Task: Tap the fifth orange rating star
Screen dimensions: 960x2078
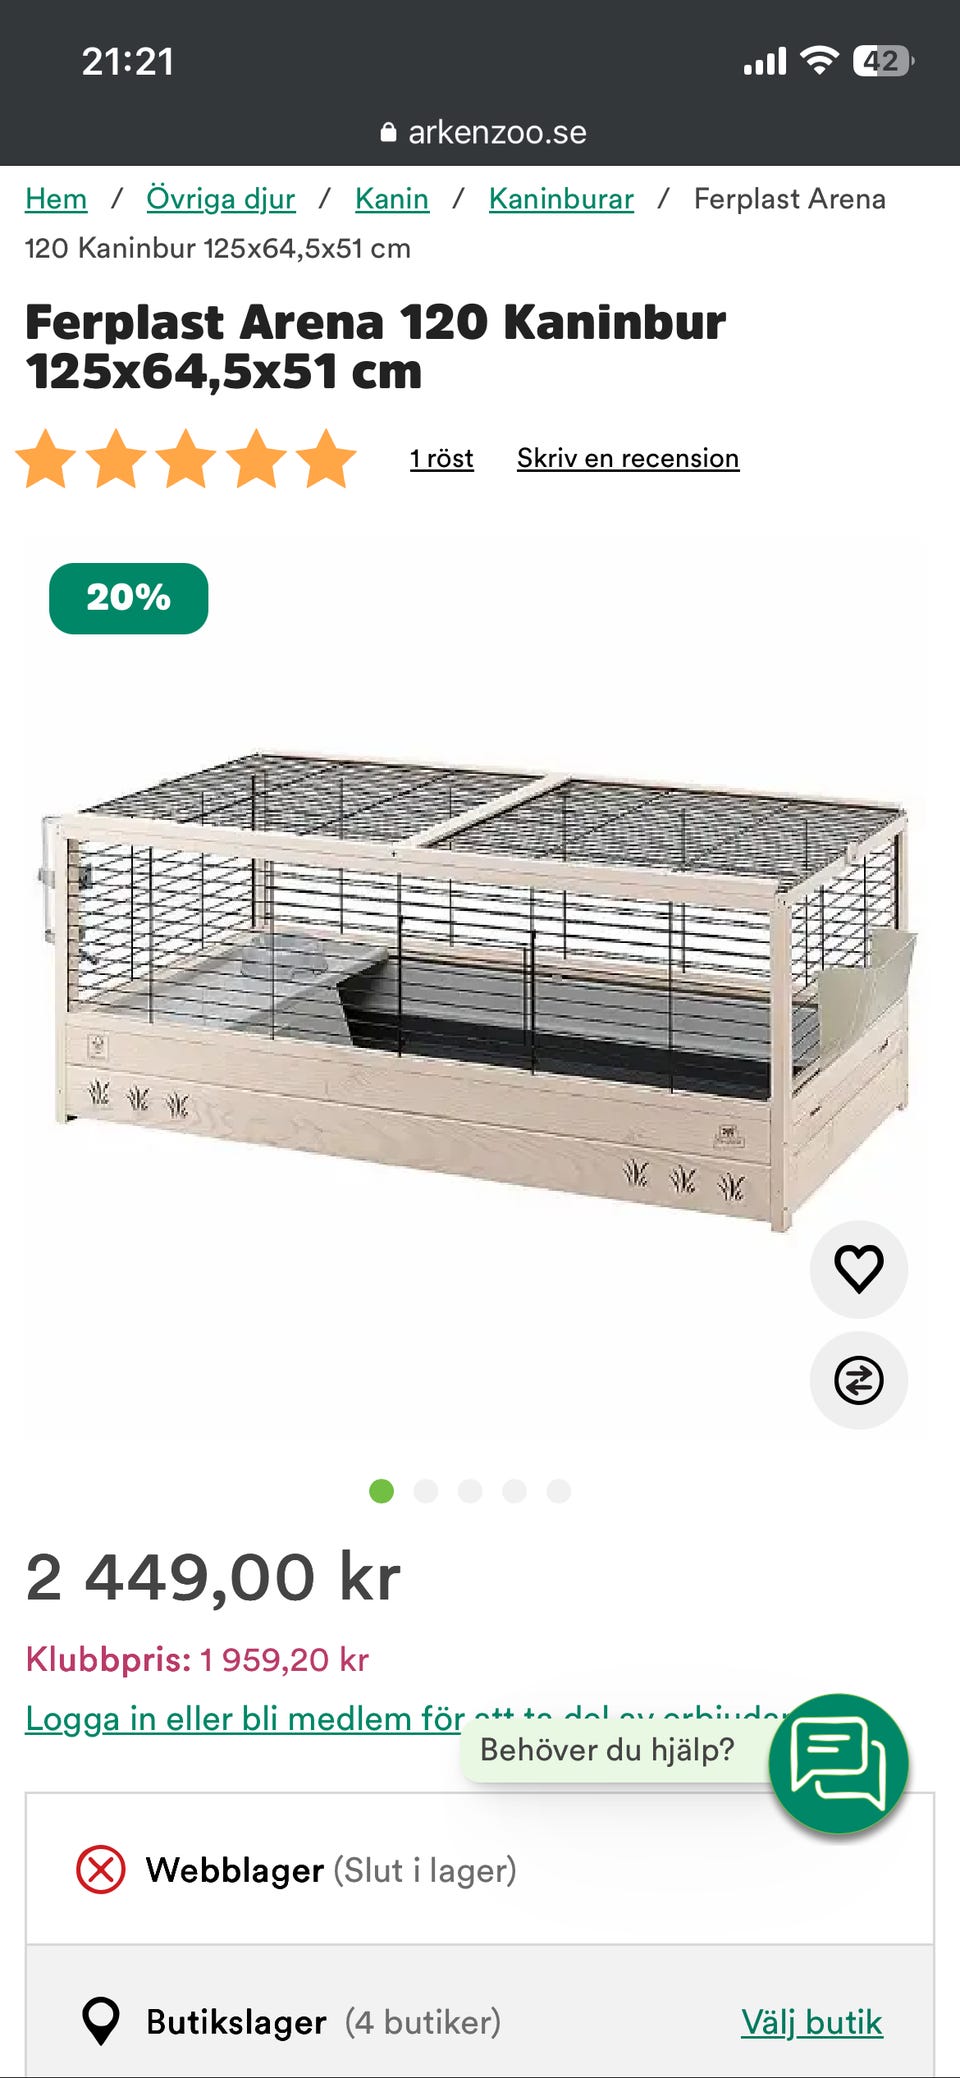Action: tap(327, 458)
